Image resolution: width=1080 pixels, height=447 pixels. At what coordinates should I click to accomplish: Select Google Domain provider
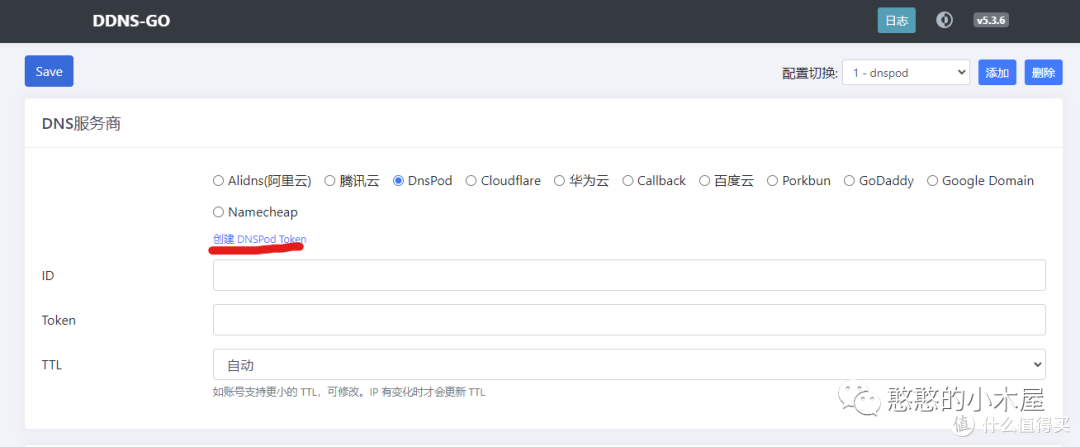point(932,180)
